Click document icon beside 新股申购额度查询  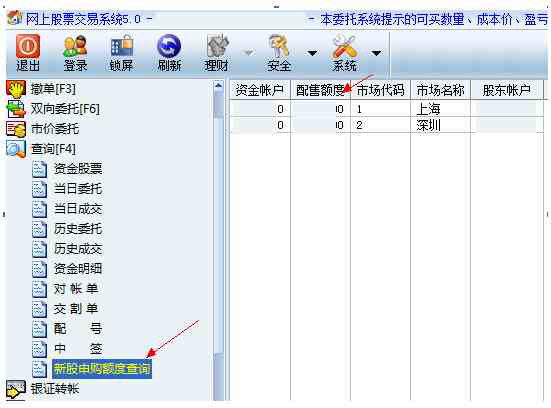point(39,369)
